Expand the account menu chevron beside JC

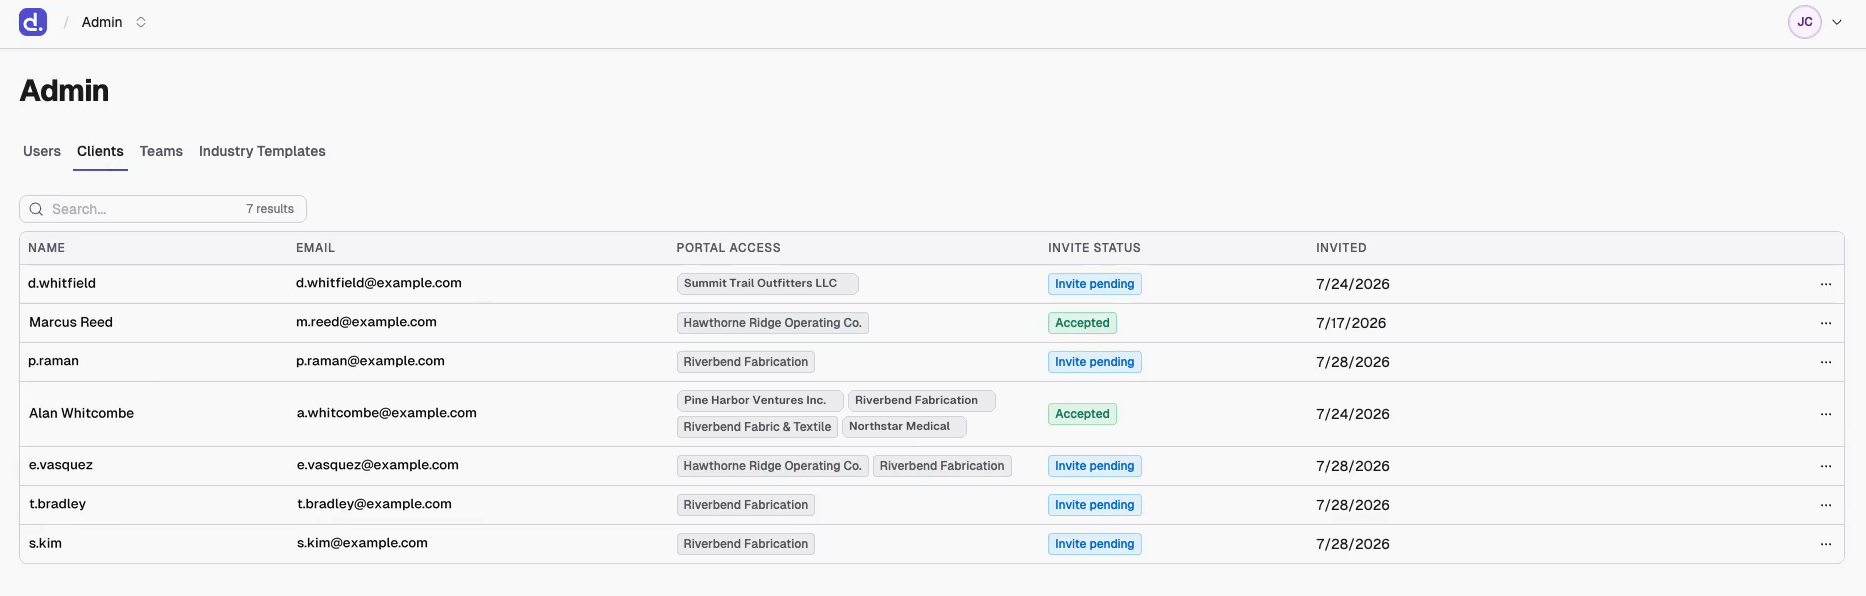pos(1837,22)
